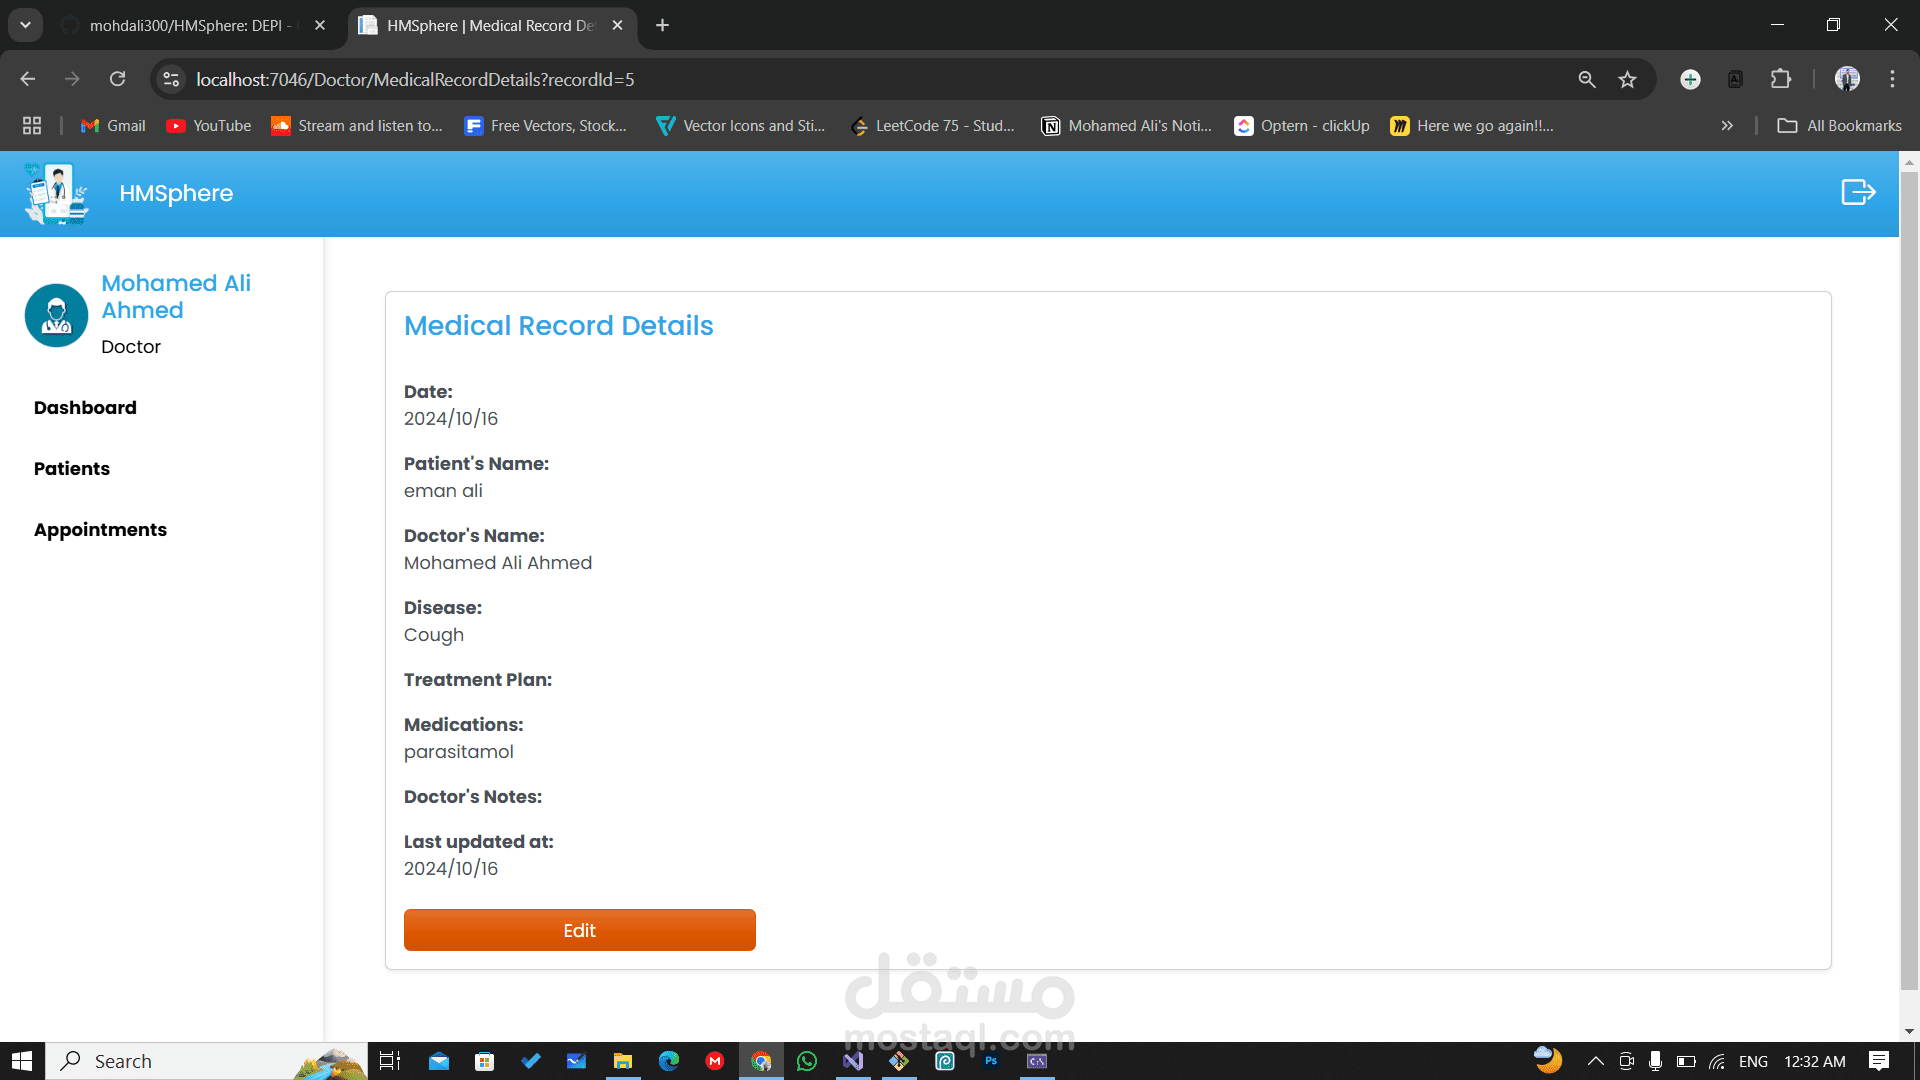Image resolution: width=1920 pixels, height=1080 pixels.
Task: Reload the current page
Action: click(117, 78)
